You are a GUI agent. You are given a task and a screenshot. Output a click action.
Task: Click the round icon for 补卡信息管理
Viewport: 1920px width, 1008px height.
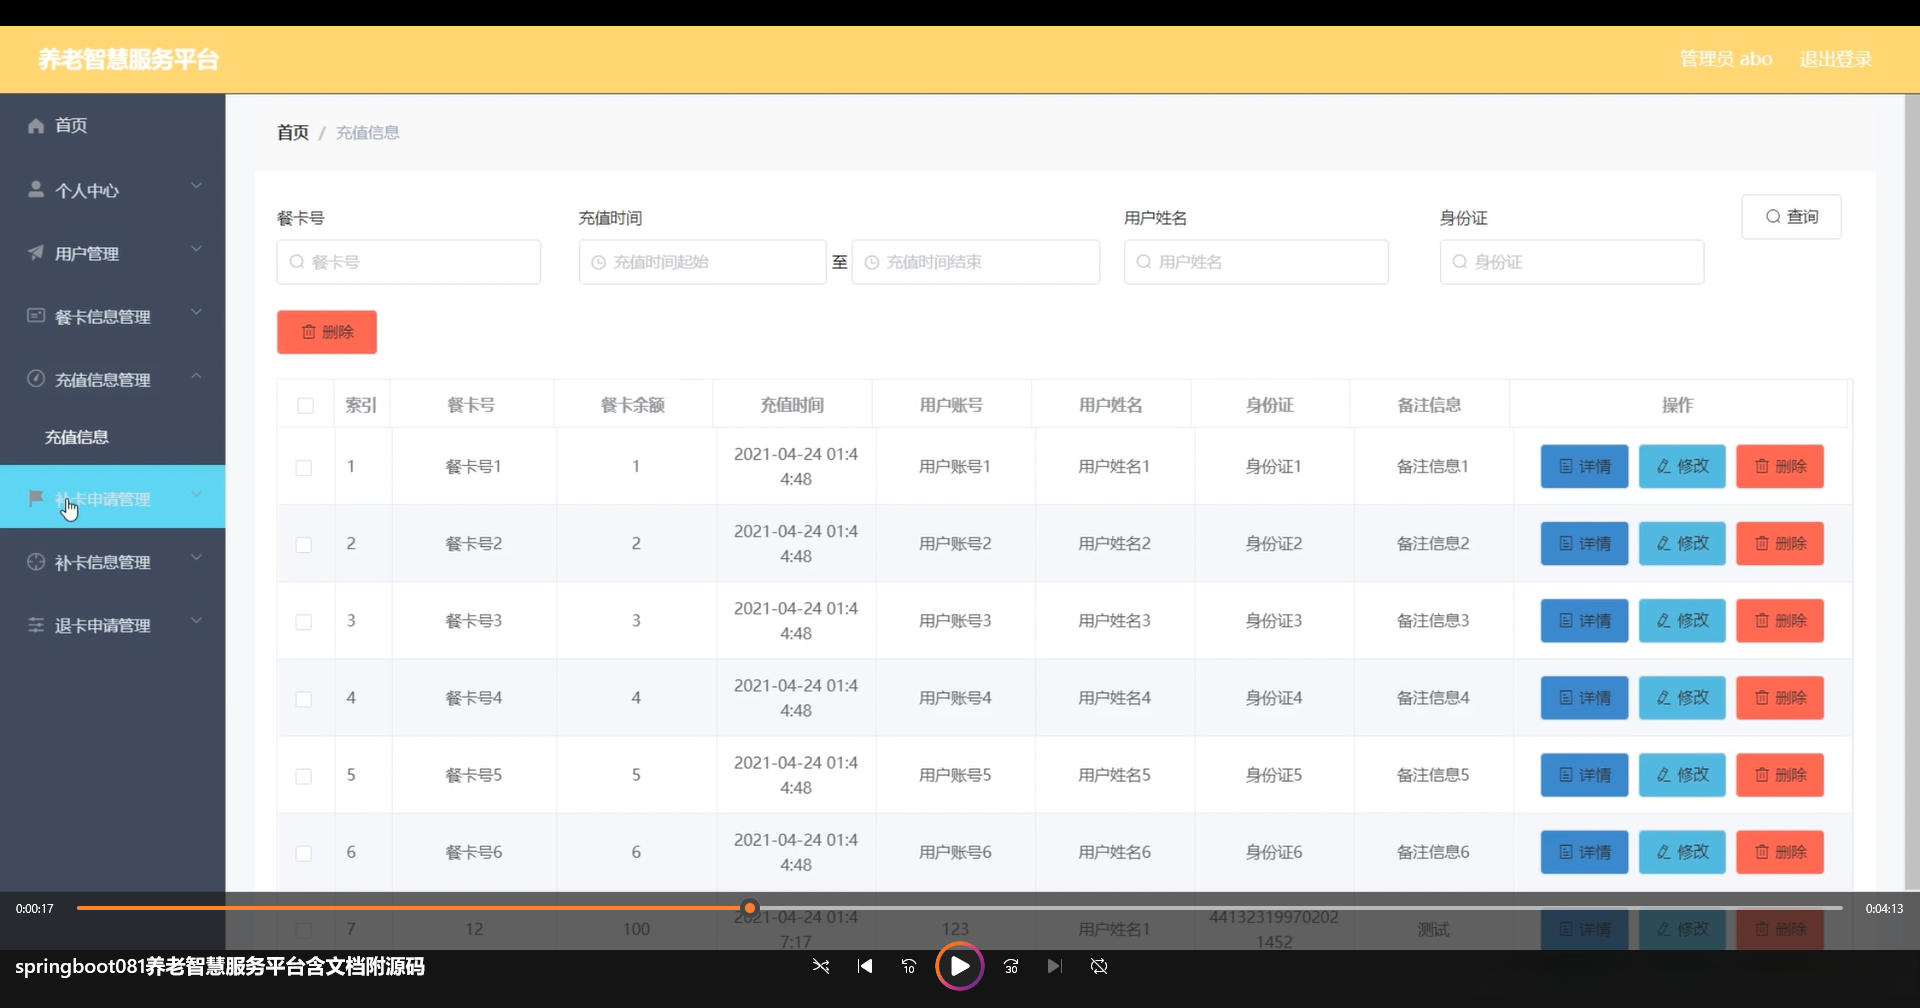point(36,562)
